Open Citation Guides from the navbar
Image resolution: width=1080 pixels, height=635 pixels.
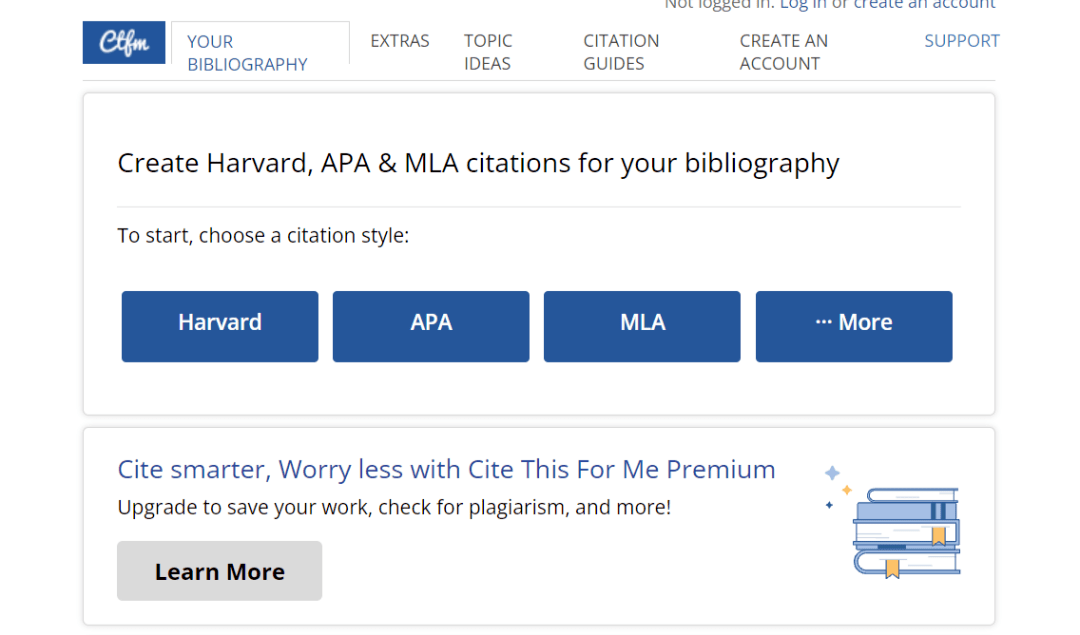coord(621,52)
